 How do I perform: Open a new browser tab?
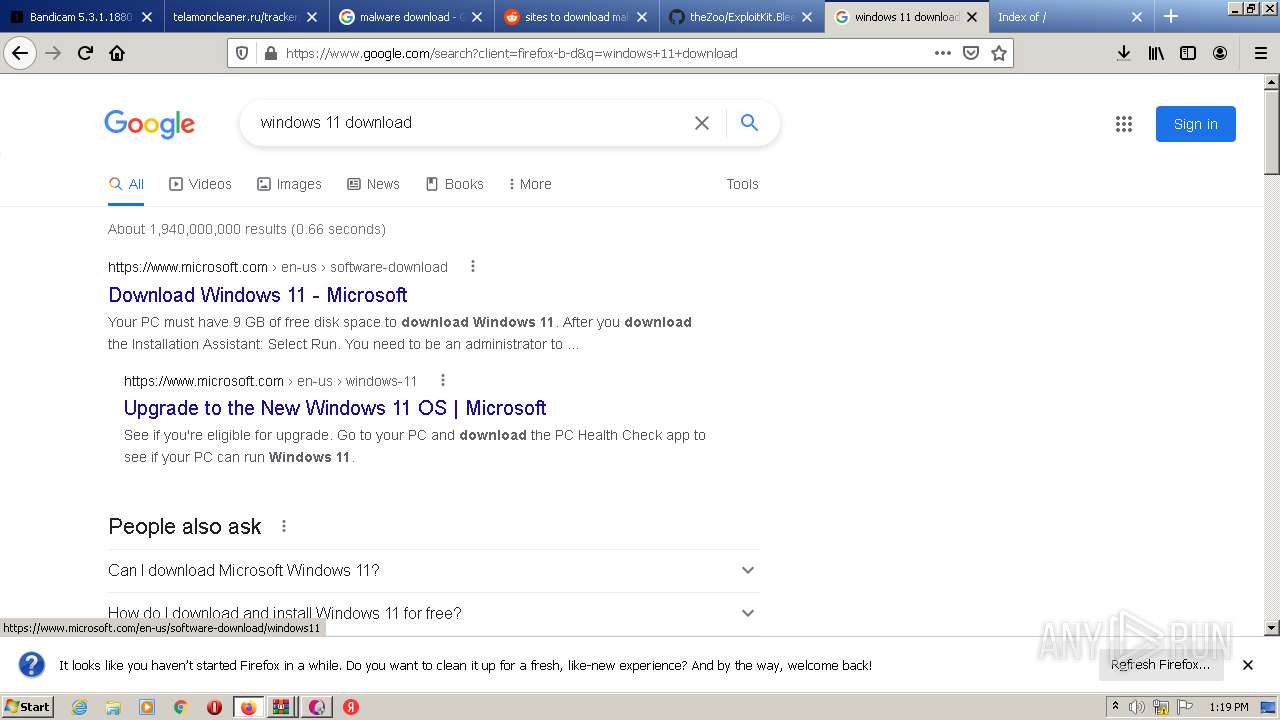[1171, 16]
